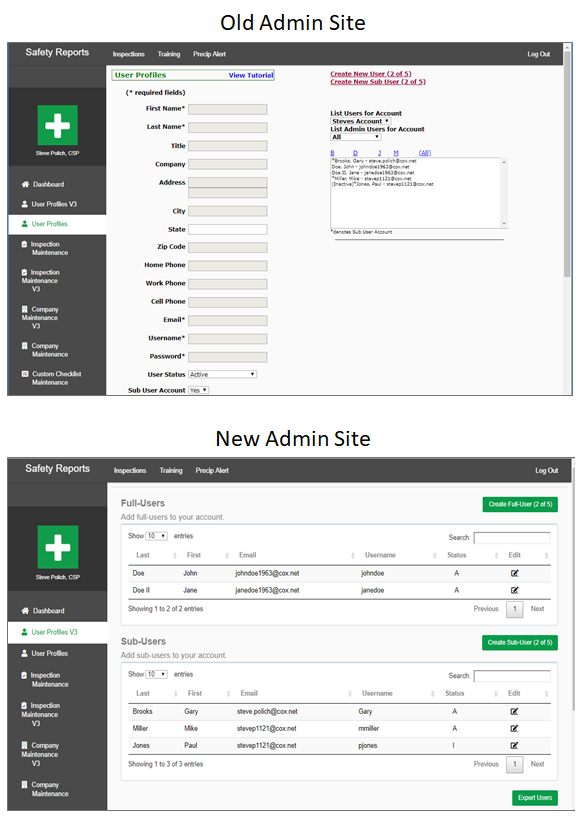Viewport: 580px width, 823px height.
Task: Focus the Sub-Users Search field
Action: (512, 676)
